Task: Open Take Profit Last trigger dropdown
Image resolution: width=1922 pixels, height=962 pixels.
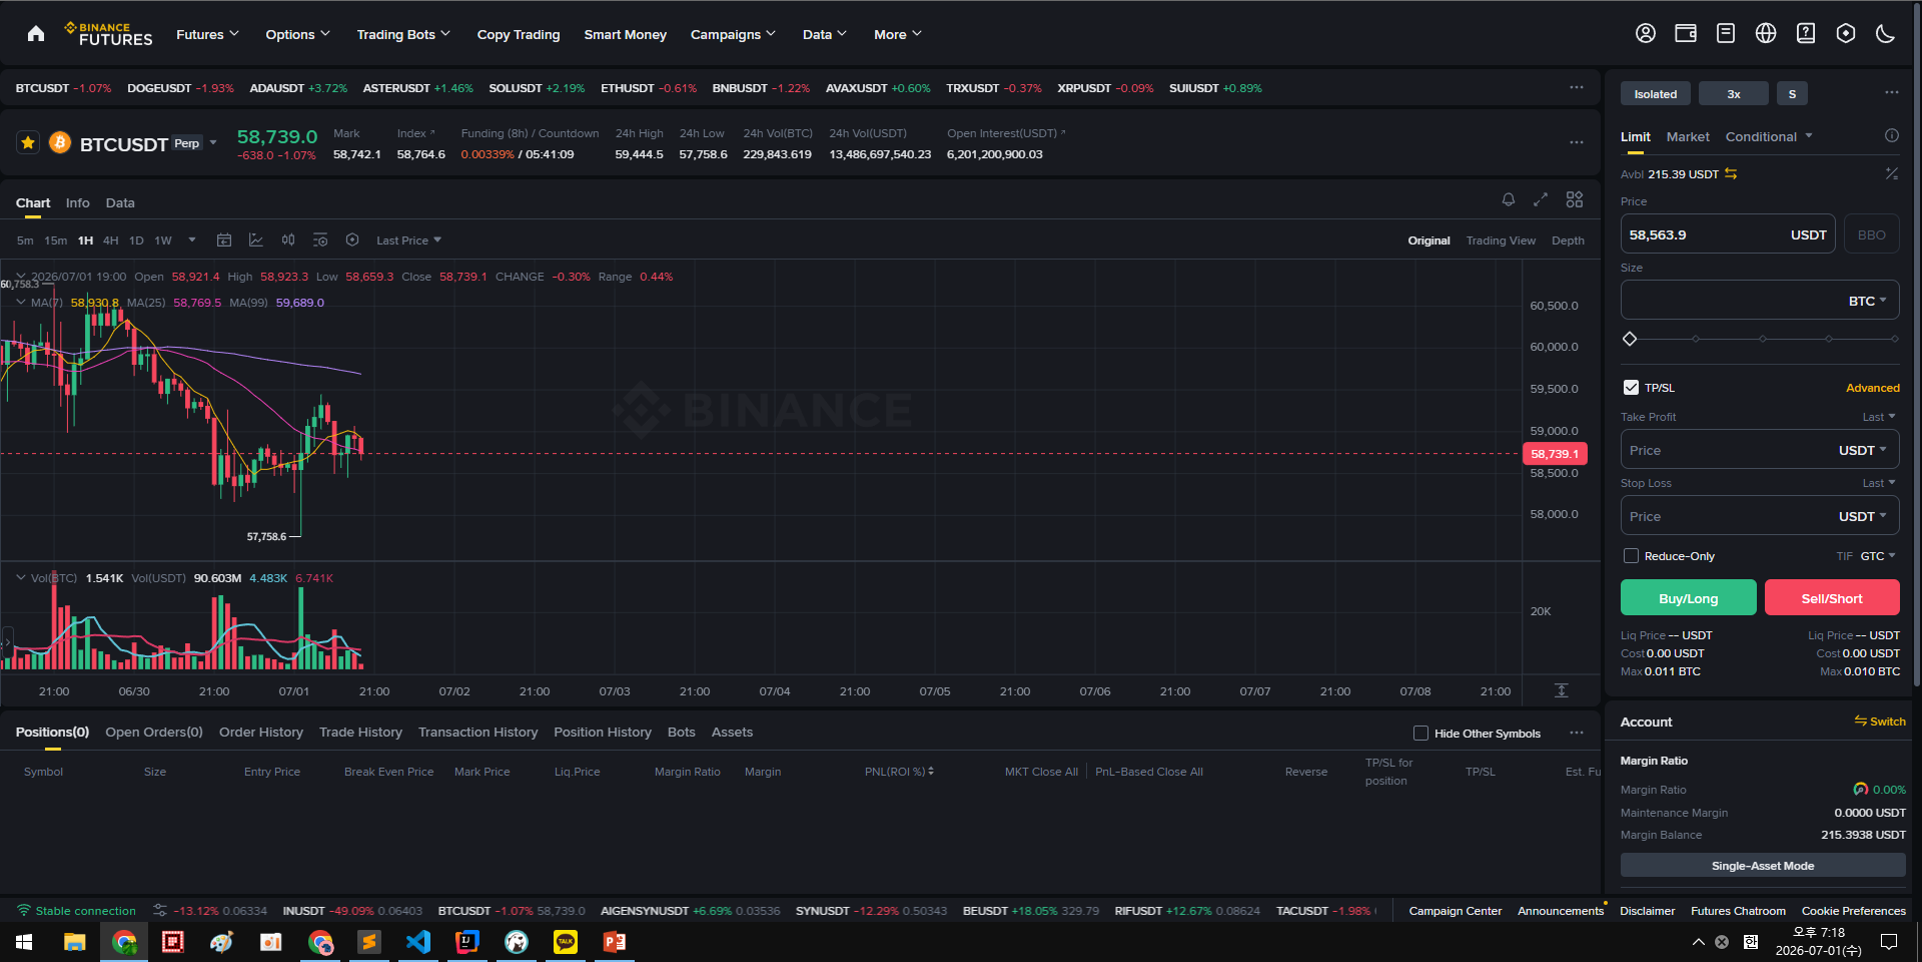Action: (x=1878, y=417)
